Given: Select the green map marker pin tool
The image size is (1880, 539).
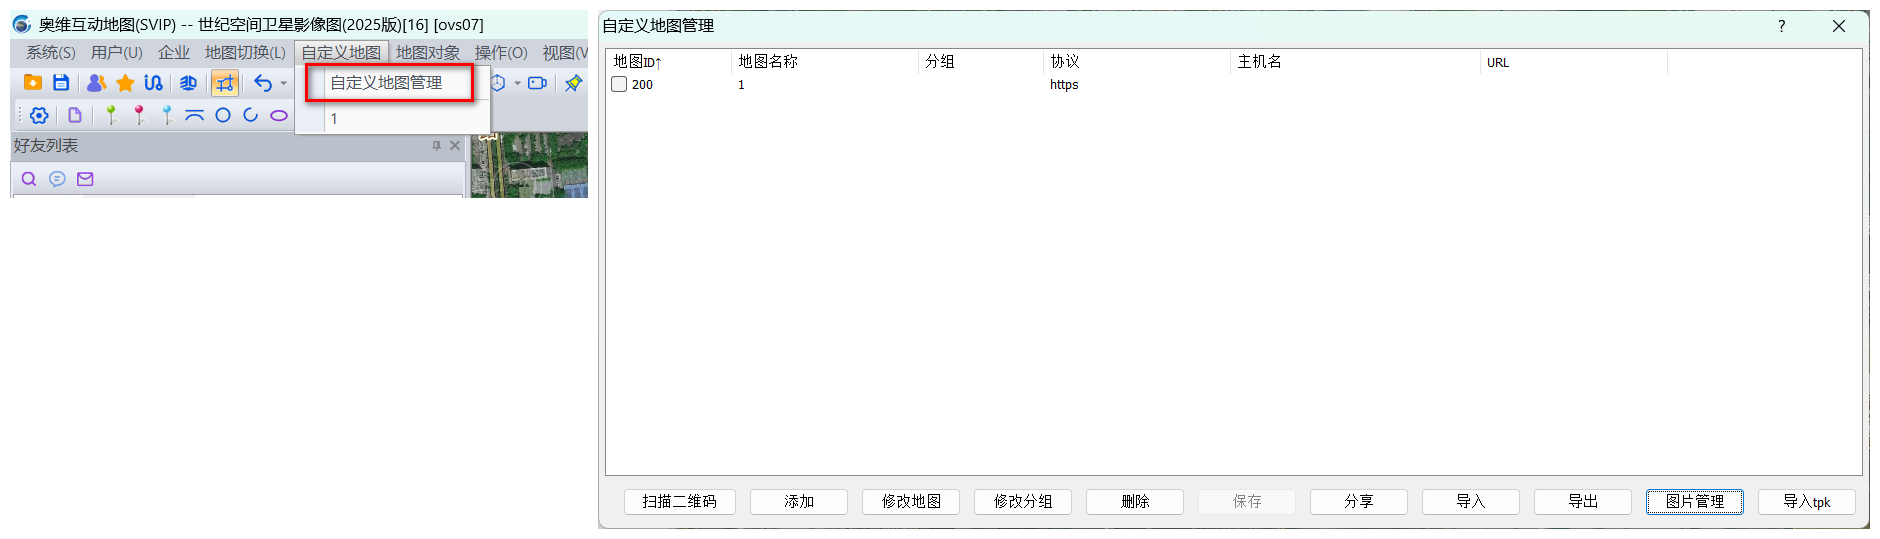Looking at the screenshot, I should point(111,115).
